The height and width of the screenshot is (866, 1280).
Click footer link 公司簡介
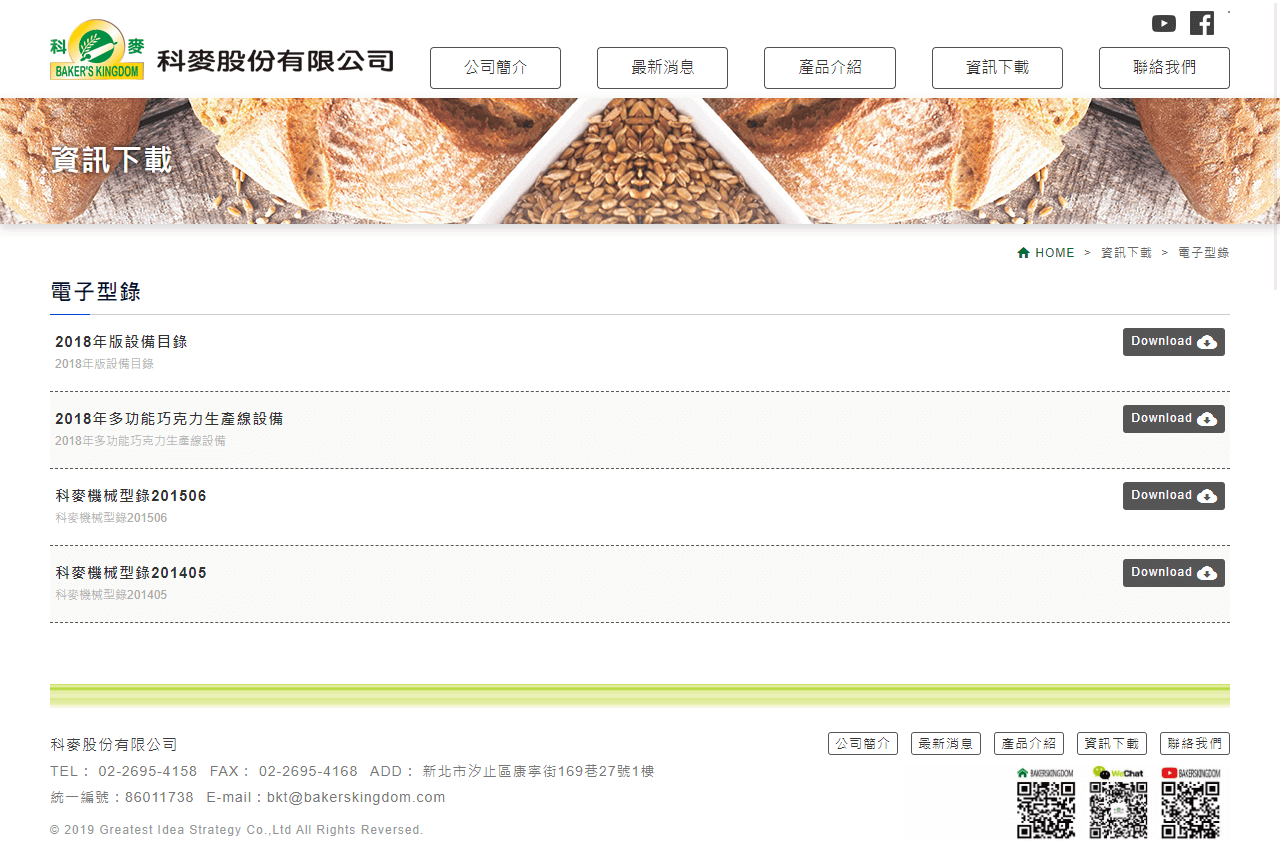[863, 744]
